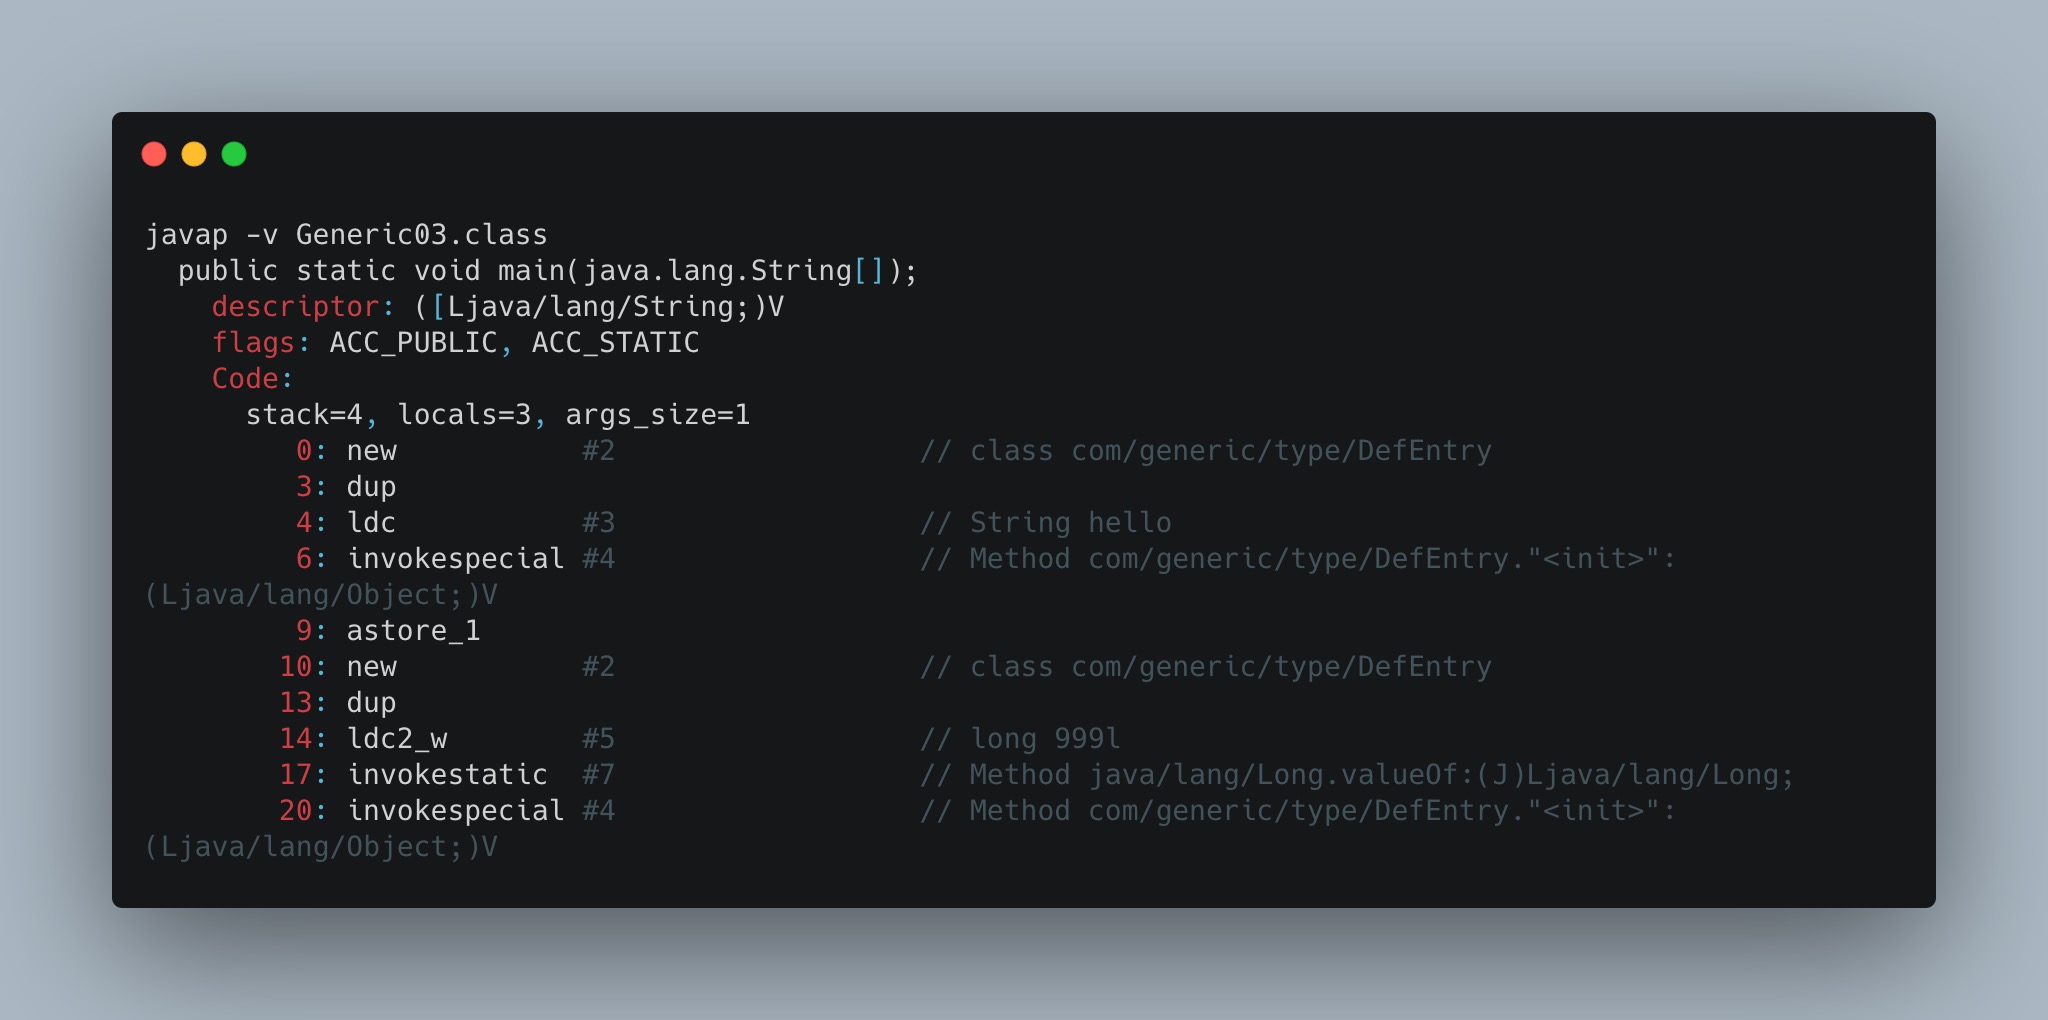Click the 'javap -v Generic03.class' command line
The width and height of the screenshot is (2048, 1020).
pyautogui.click(x=346, y=235)
